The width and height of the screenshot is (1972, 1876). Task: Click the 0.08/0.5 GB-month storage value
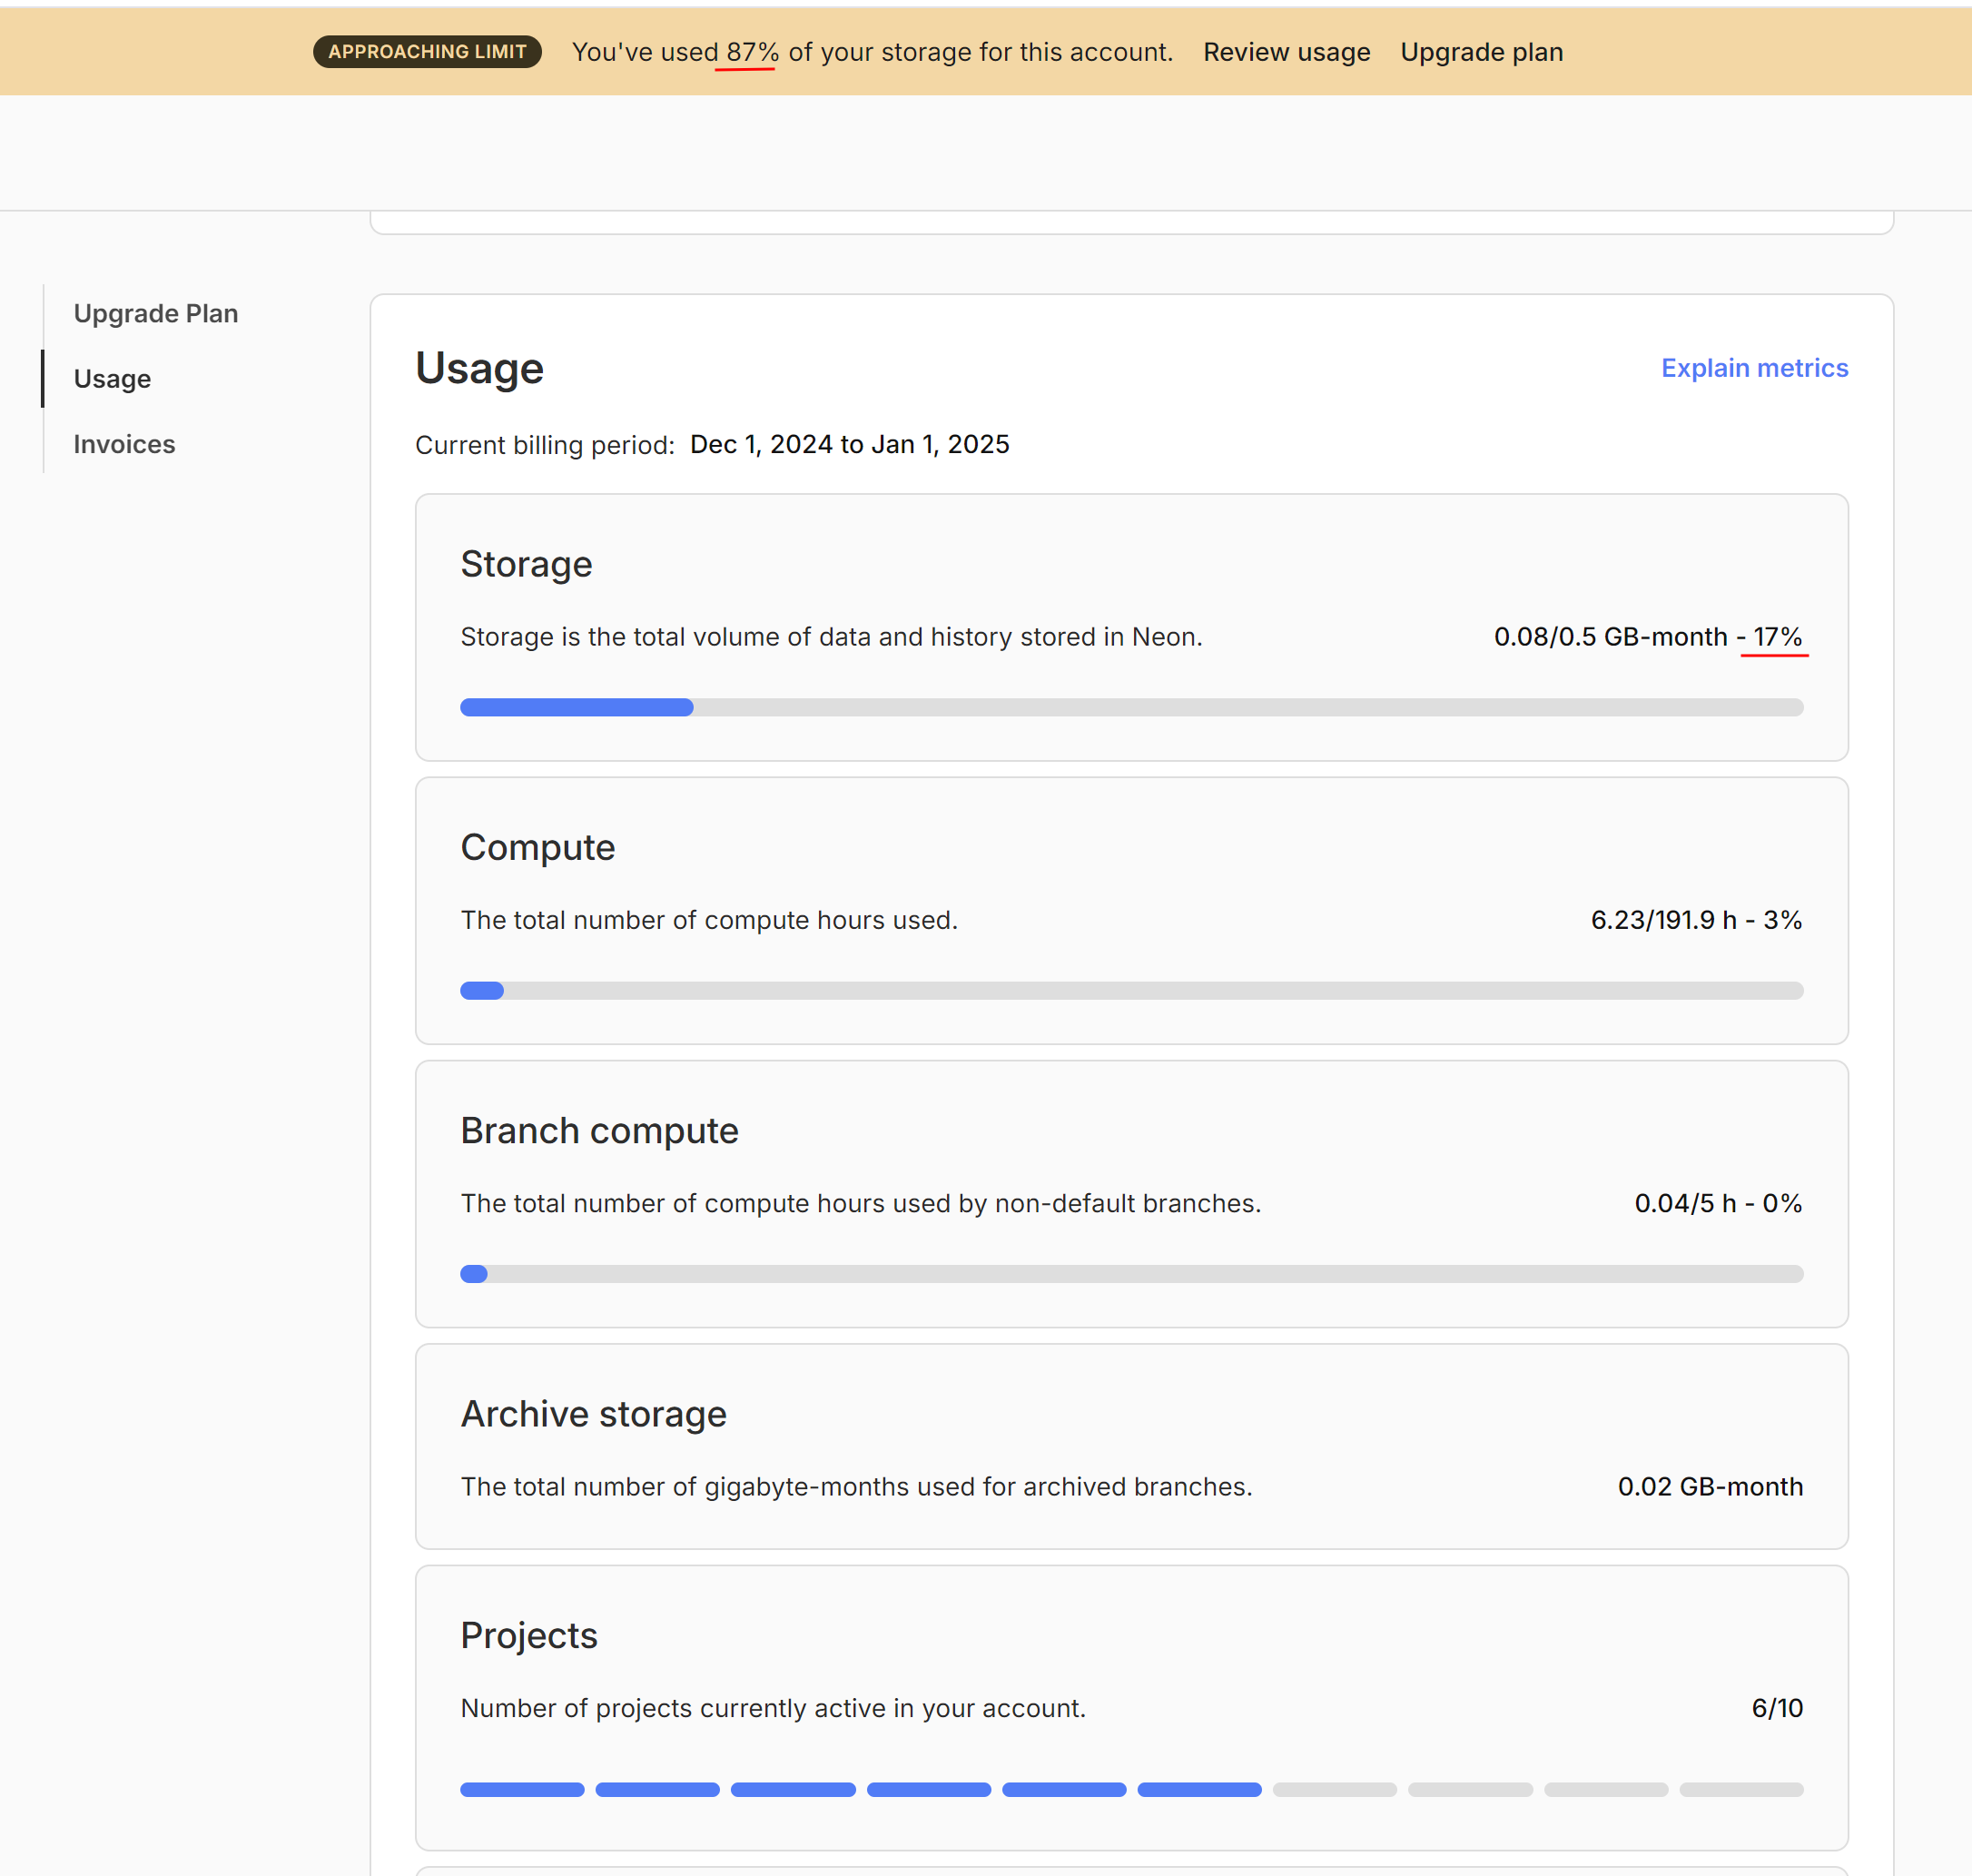1610,637
